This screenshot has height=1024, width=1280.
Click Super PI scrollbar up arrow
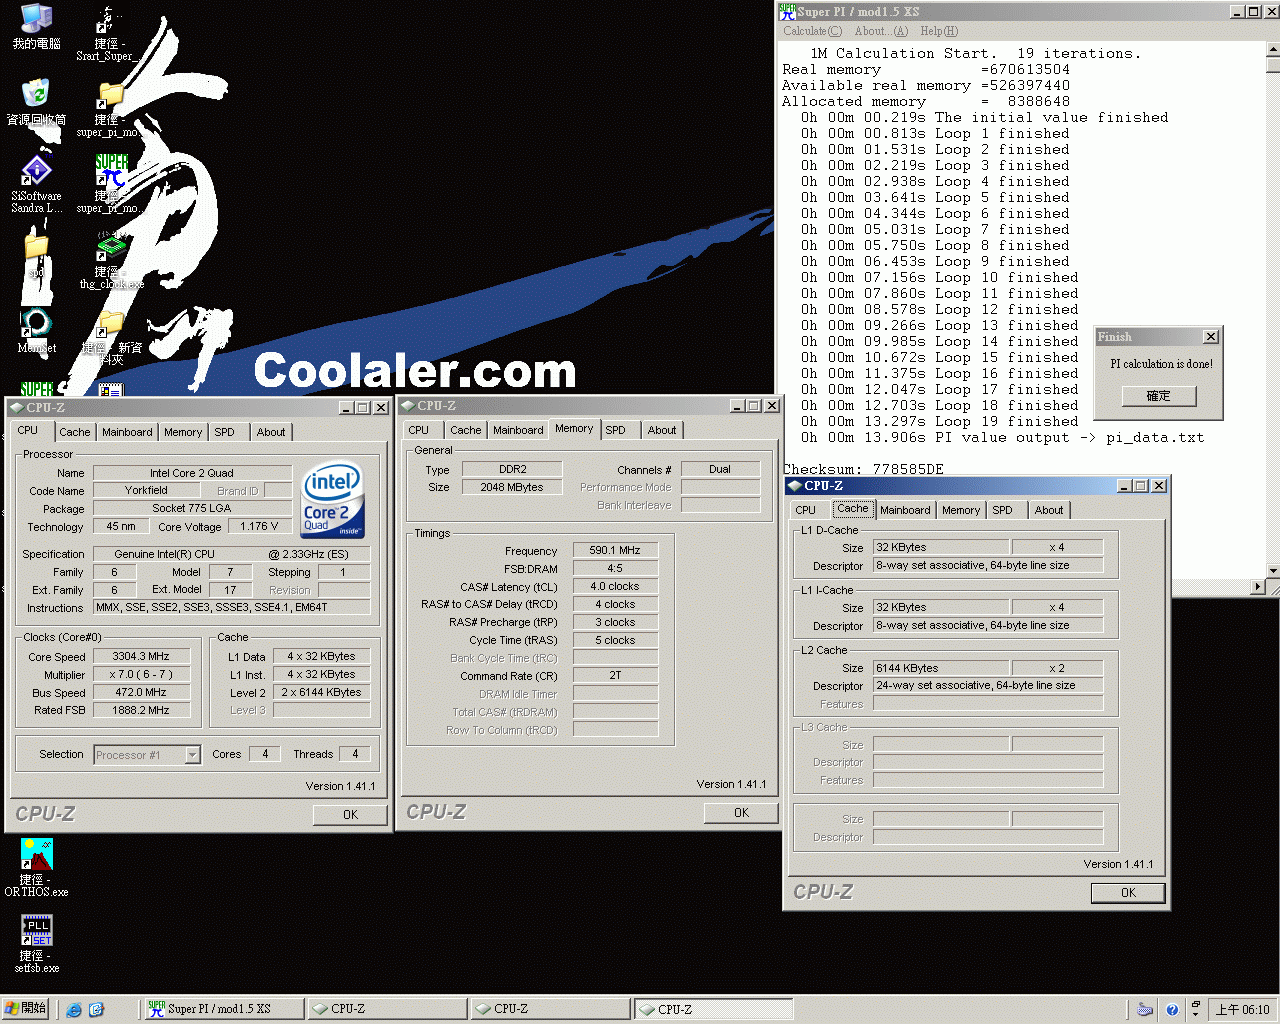pyautogui.click(x=1273, y=49)
